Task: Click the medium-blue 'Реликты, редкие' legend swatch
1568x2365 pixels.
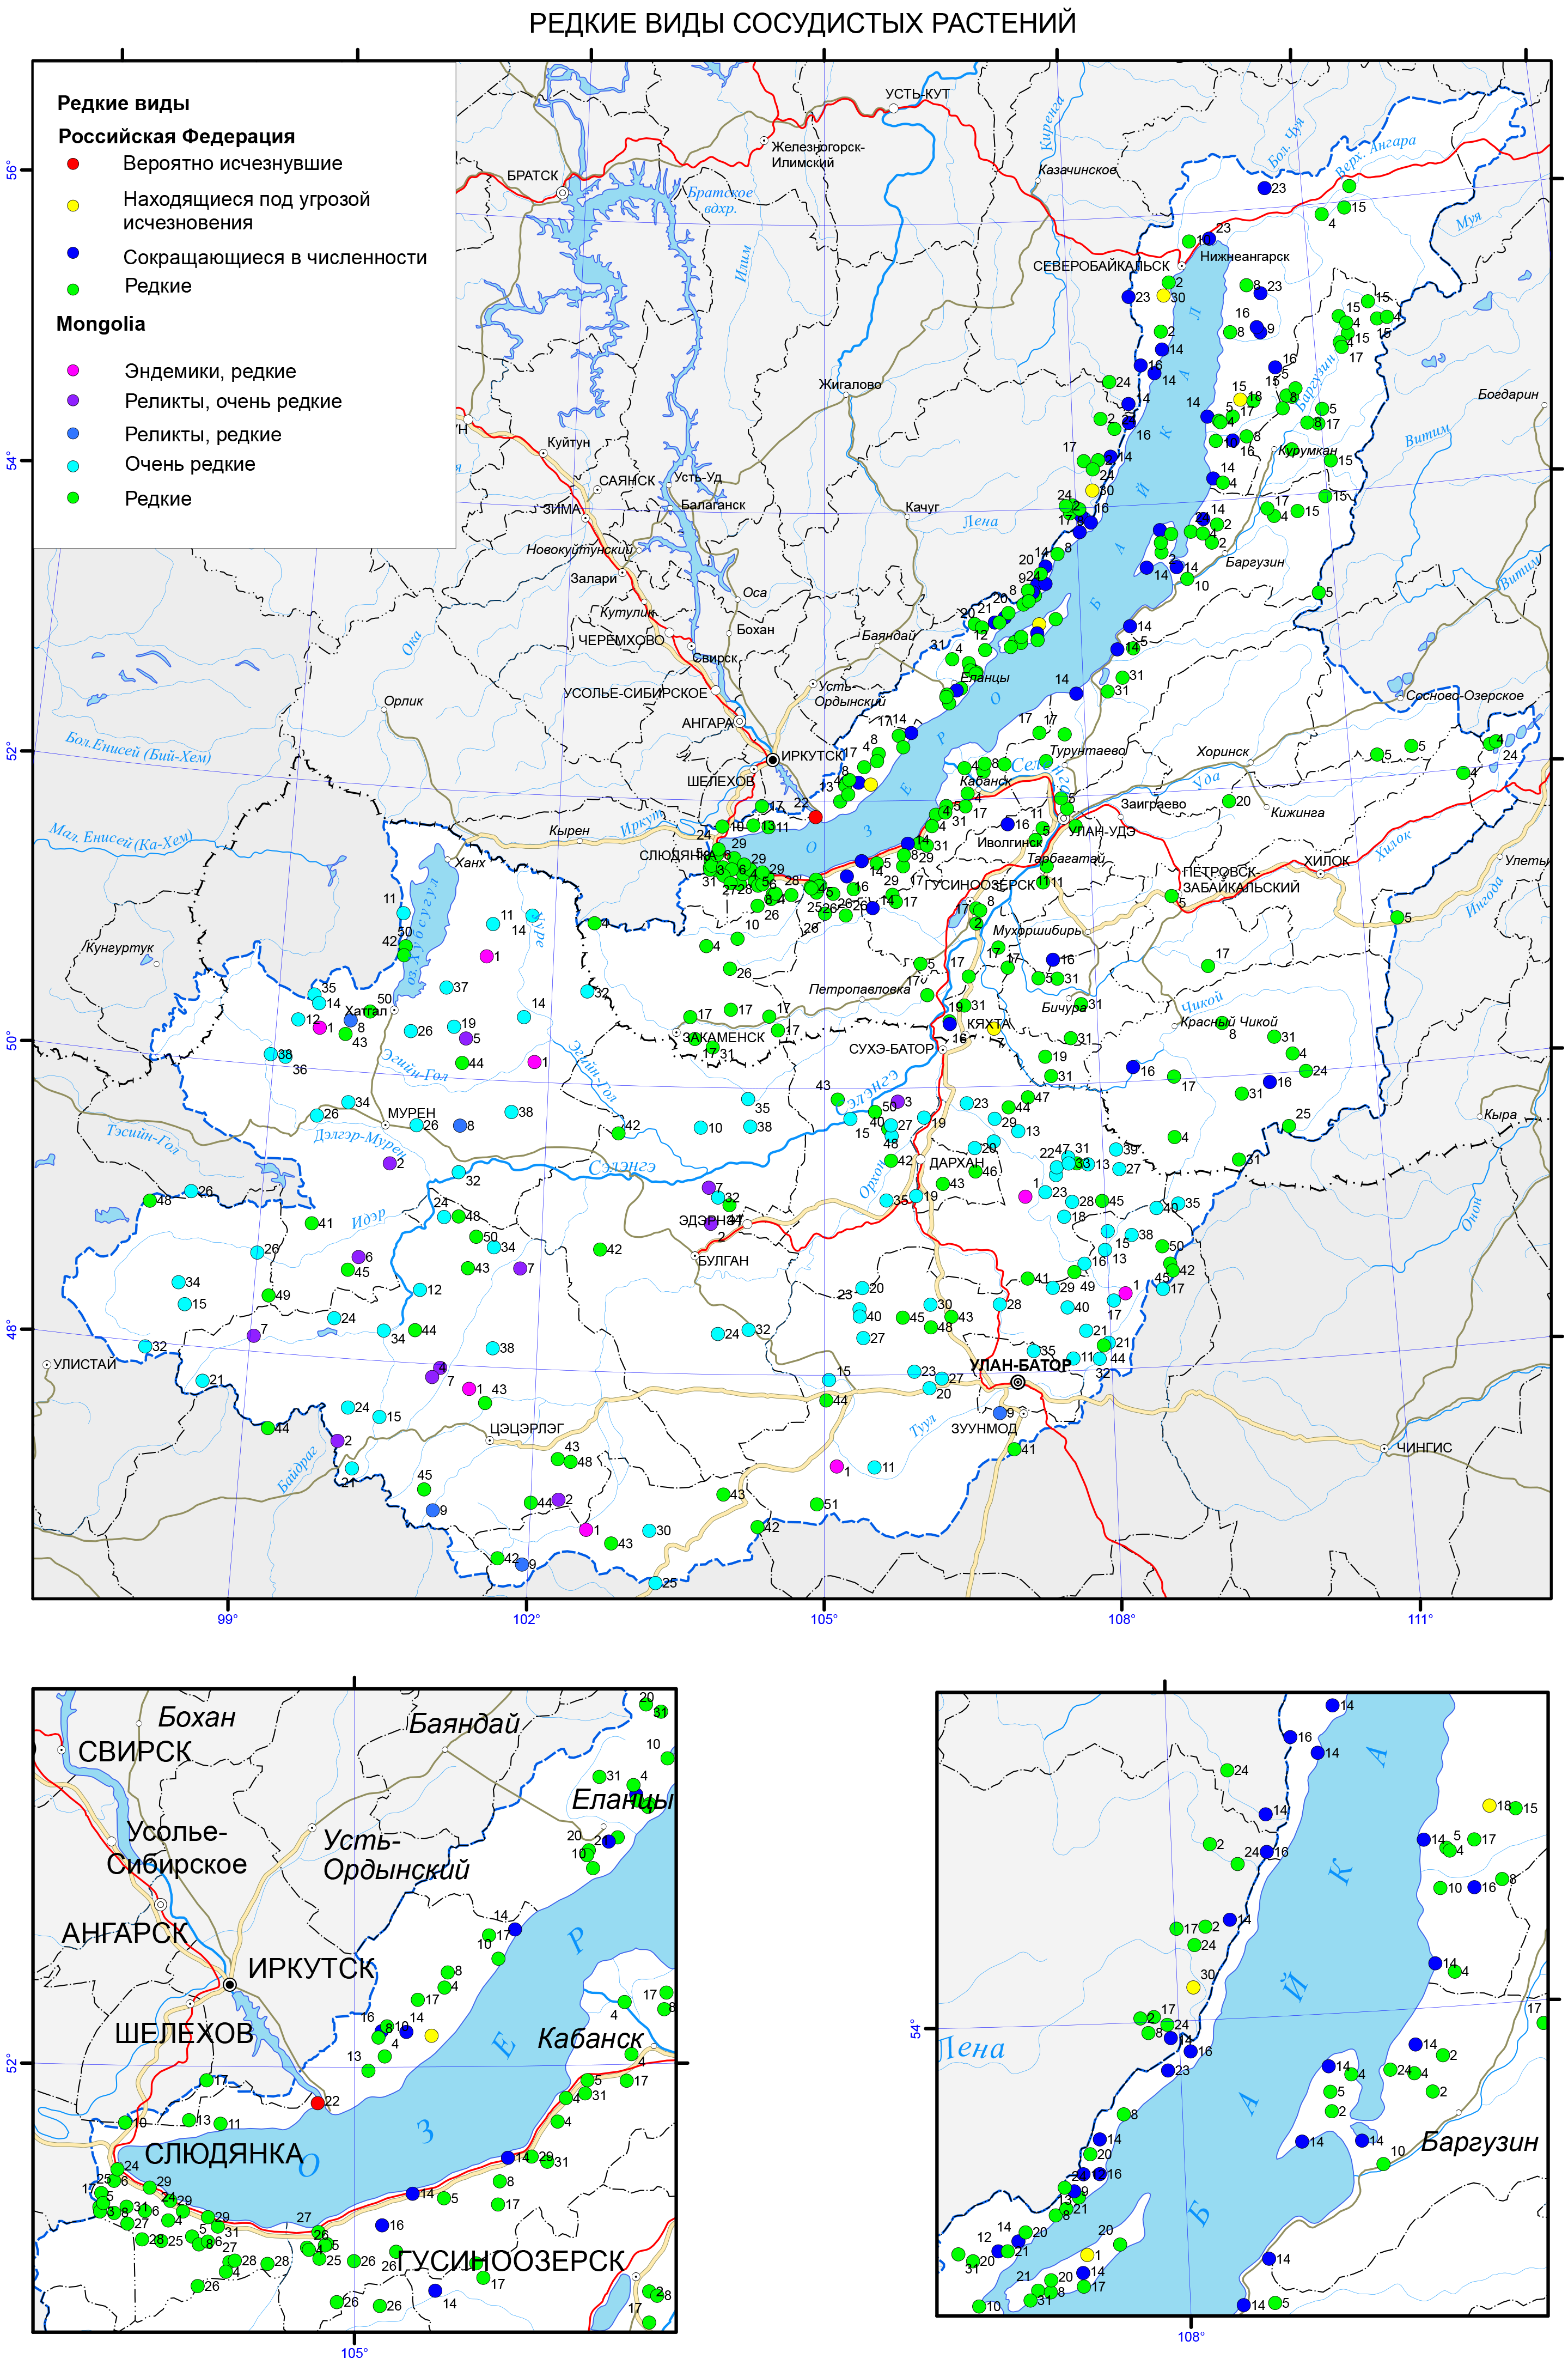Action: click(x=72, y=433)
